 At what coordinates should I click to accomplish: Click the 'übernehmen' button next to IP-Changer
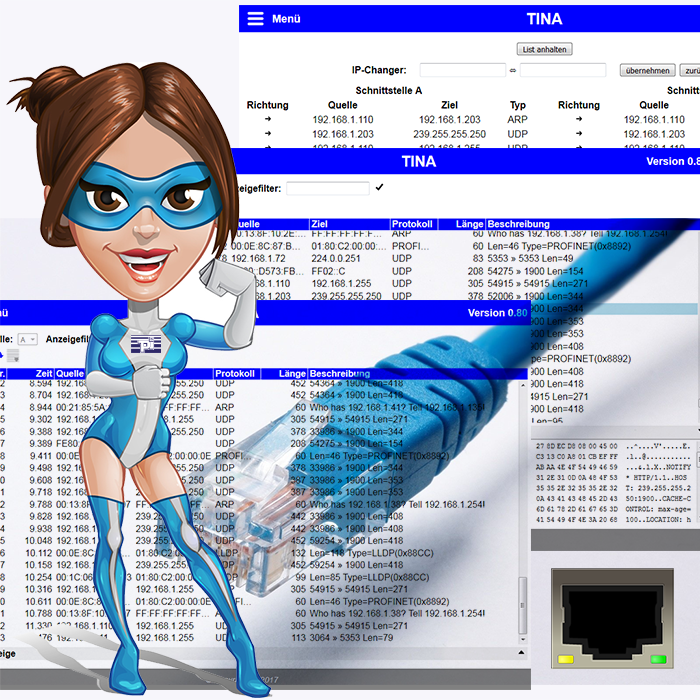[647, 71]
